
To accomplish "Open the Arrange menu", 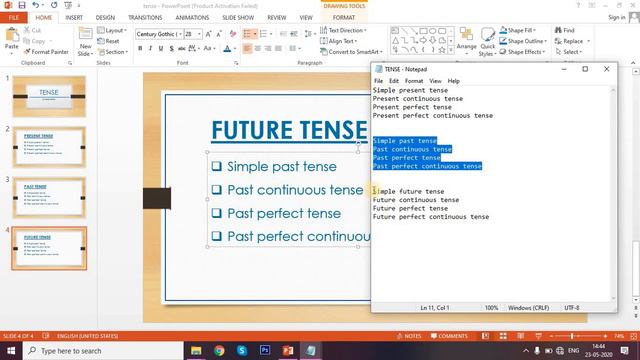I will point(467,41).
